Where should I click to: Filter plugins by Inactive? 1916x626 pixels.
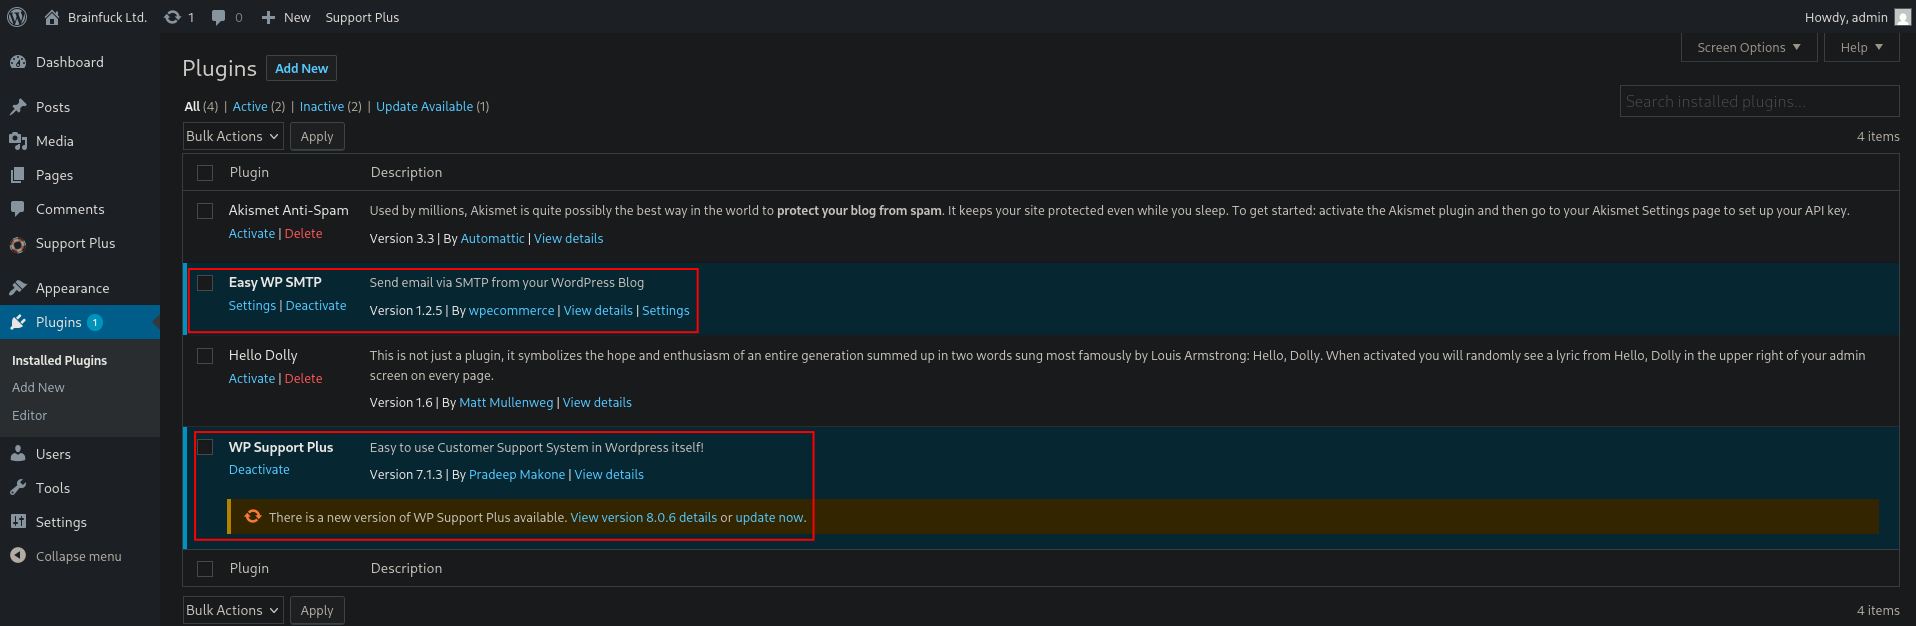click(321, 106)
